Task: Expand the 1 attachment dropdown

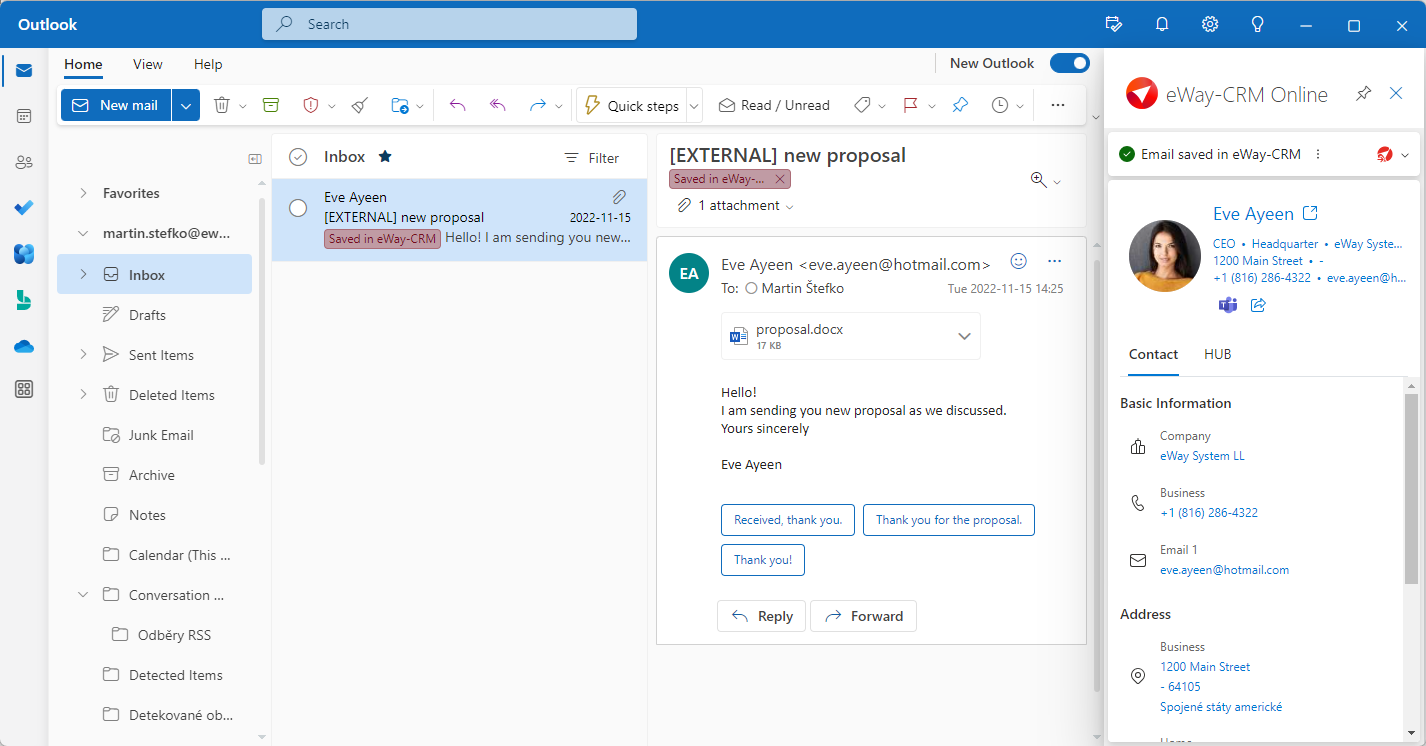Action: pyautogui.click(x=790, y=206)
